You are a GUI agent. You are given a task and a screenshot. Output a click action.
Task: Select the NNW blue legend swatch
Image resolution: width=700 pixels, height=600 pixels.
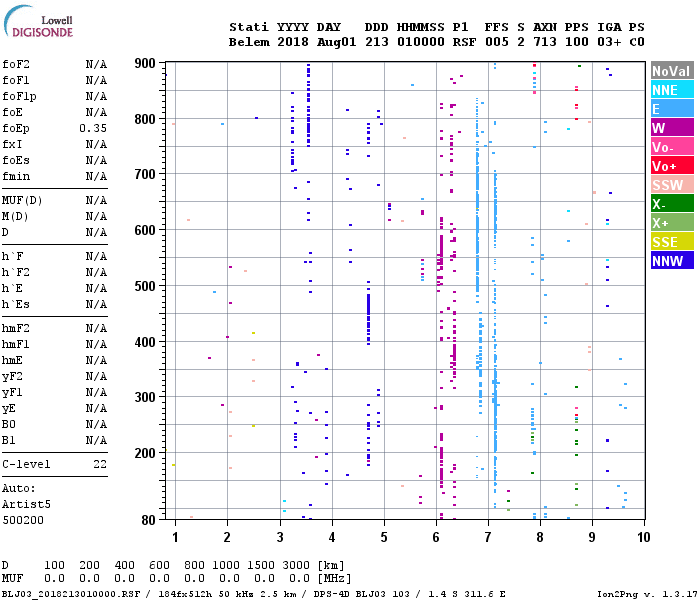672,261
